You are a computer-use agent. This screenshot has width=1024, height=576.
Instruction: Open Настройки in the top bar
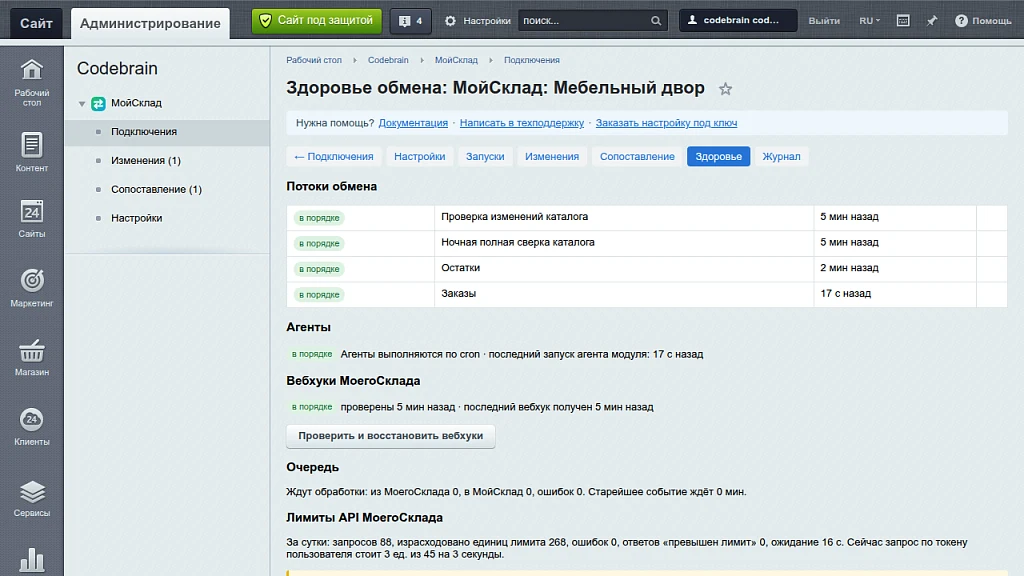478,21
